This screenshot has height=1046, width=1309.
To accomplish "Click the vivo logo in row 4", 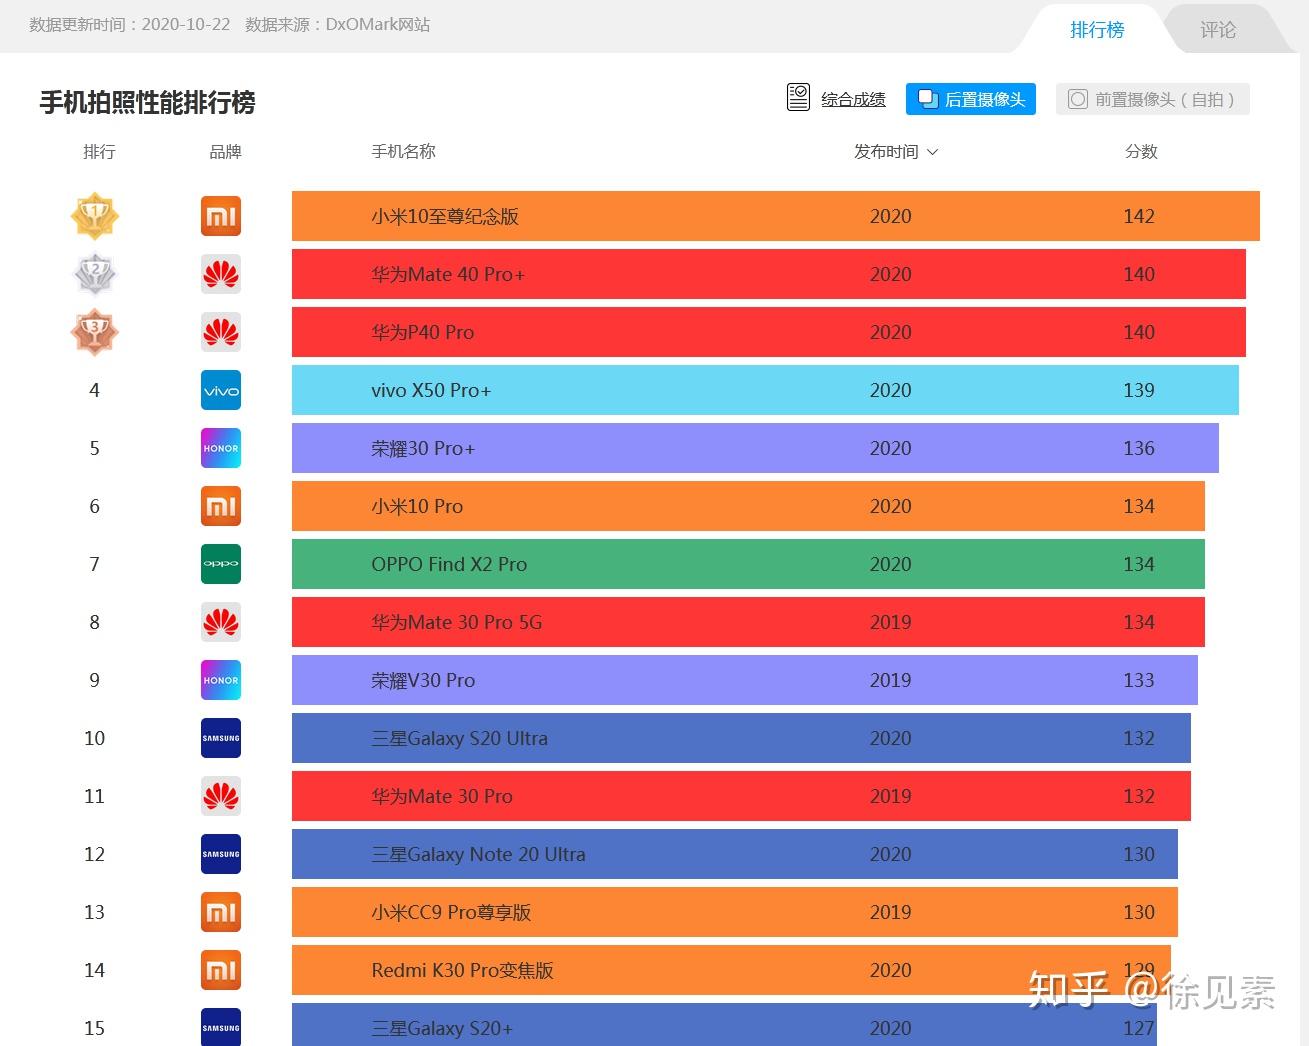I will coord(221,390).
